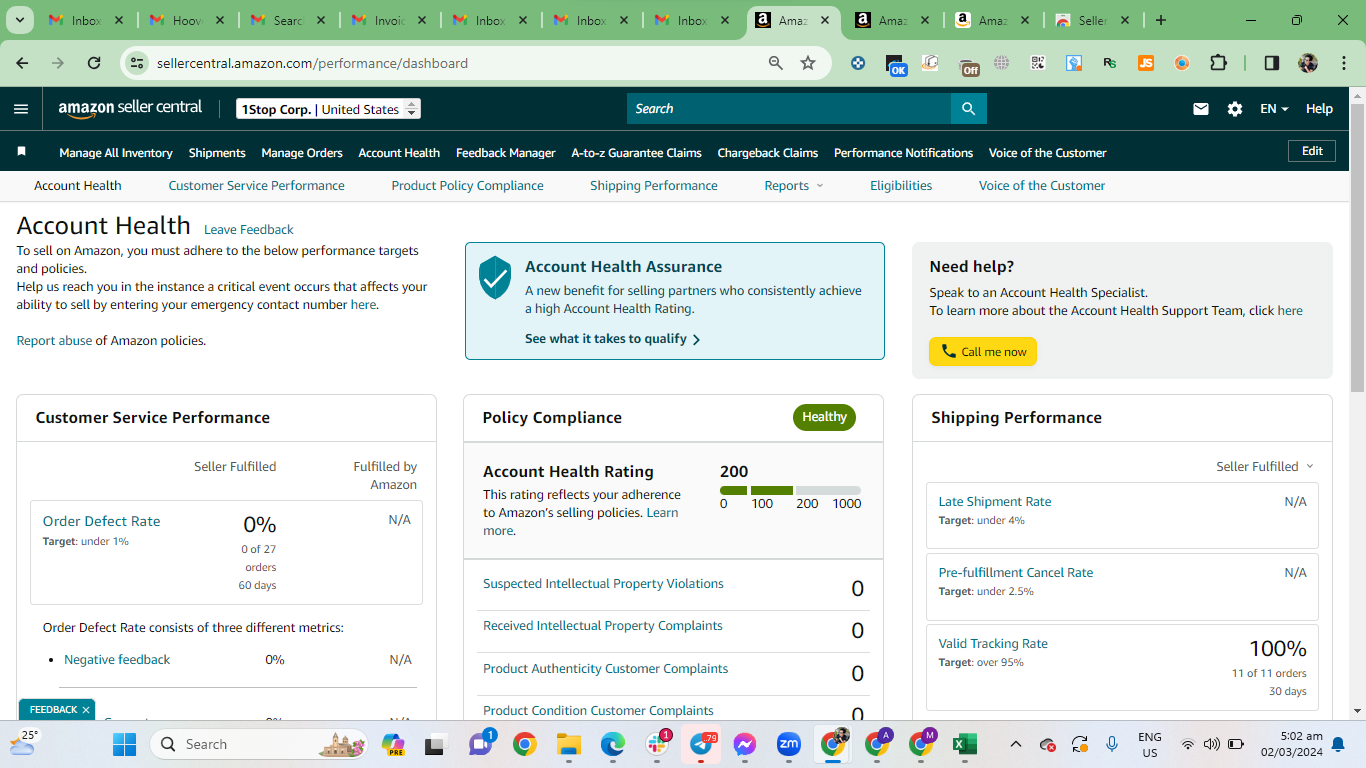Bookmark this page with the star icon
This screenshot has width=1366, height=768.
(x=808, y=63)
